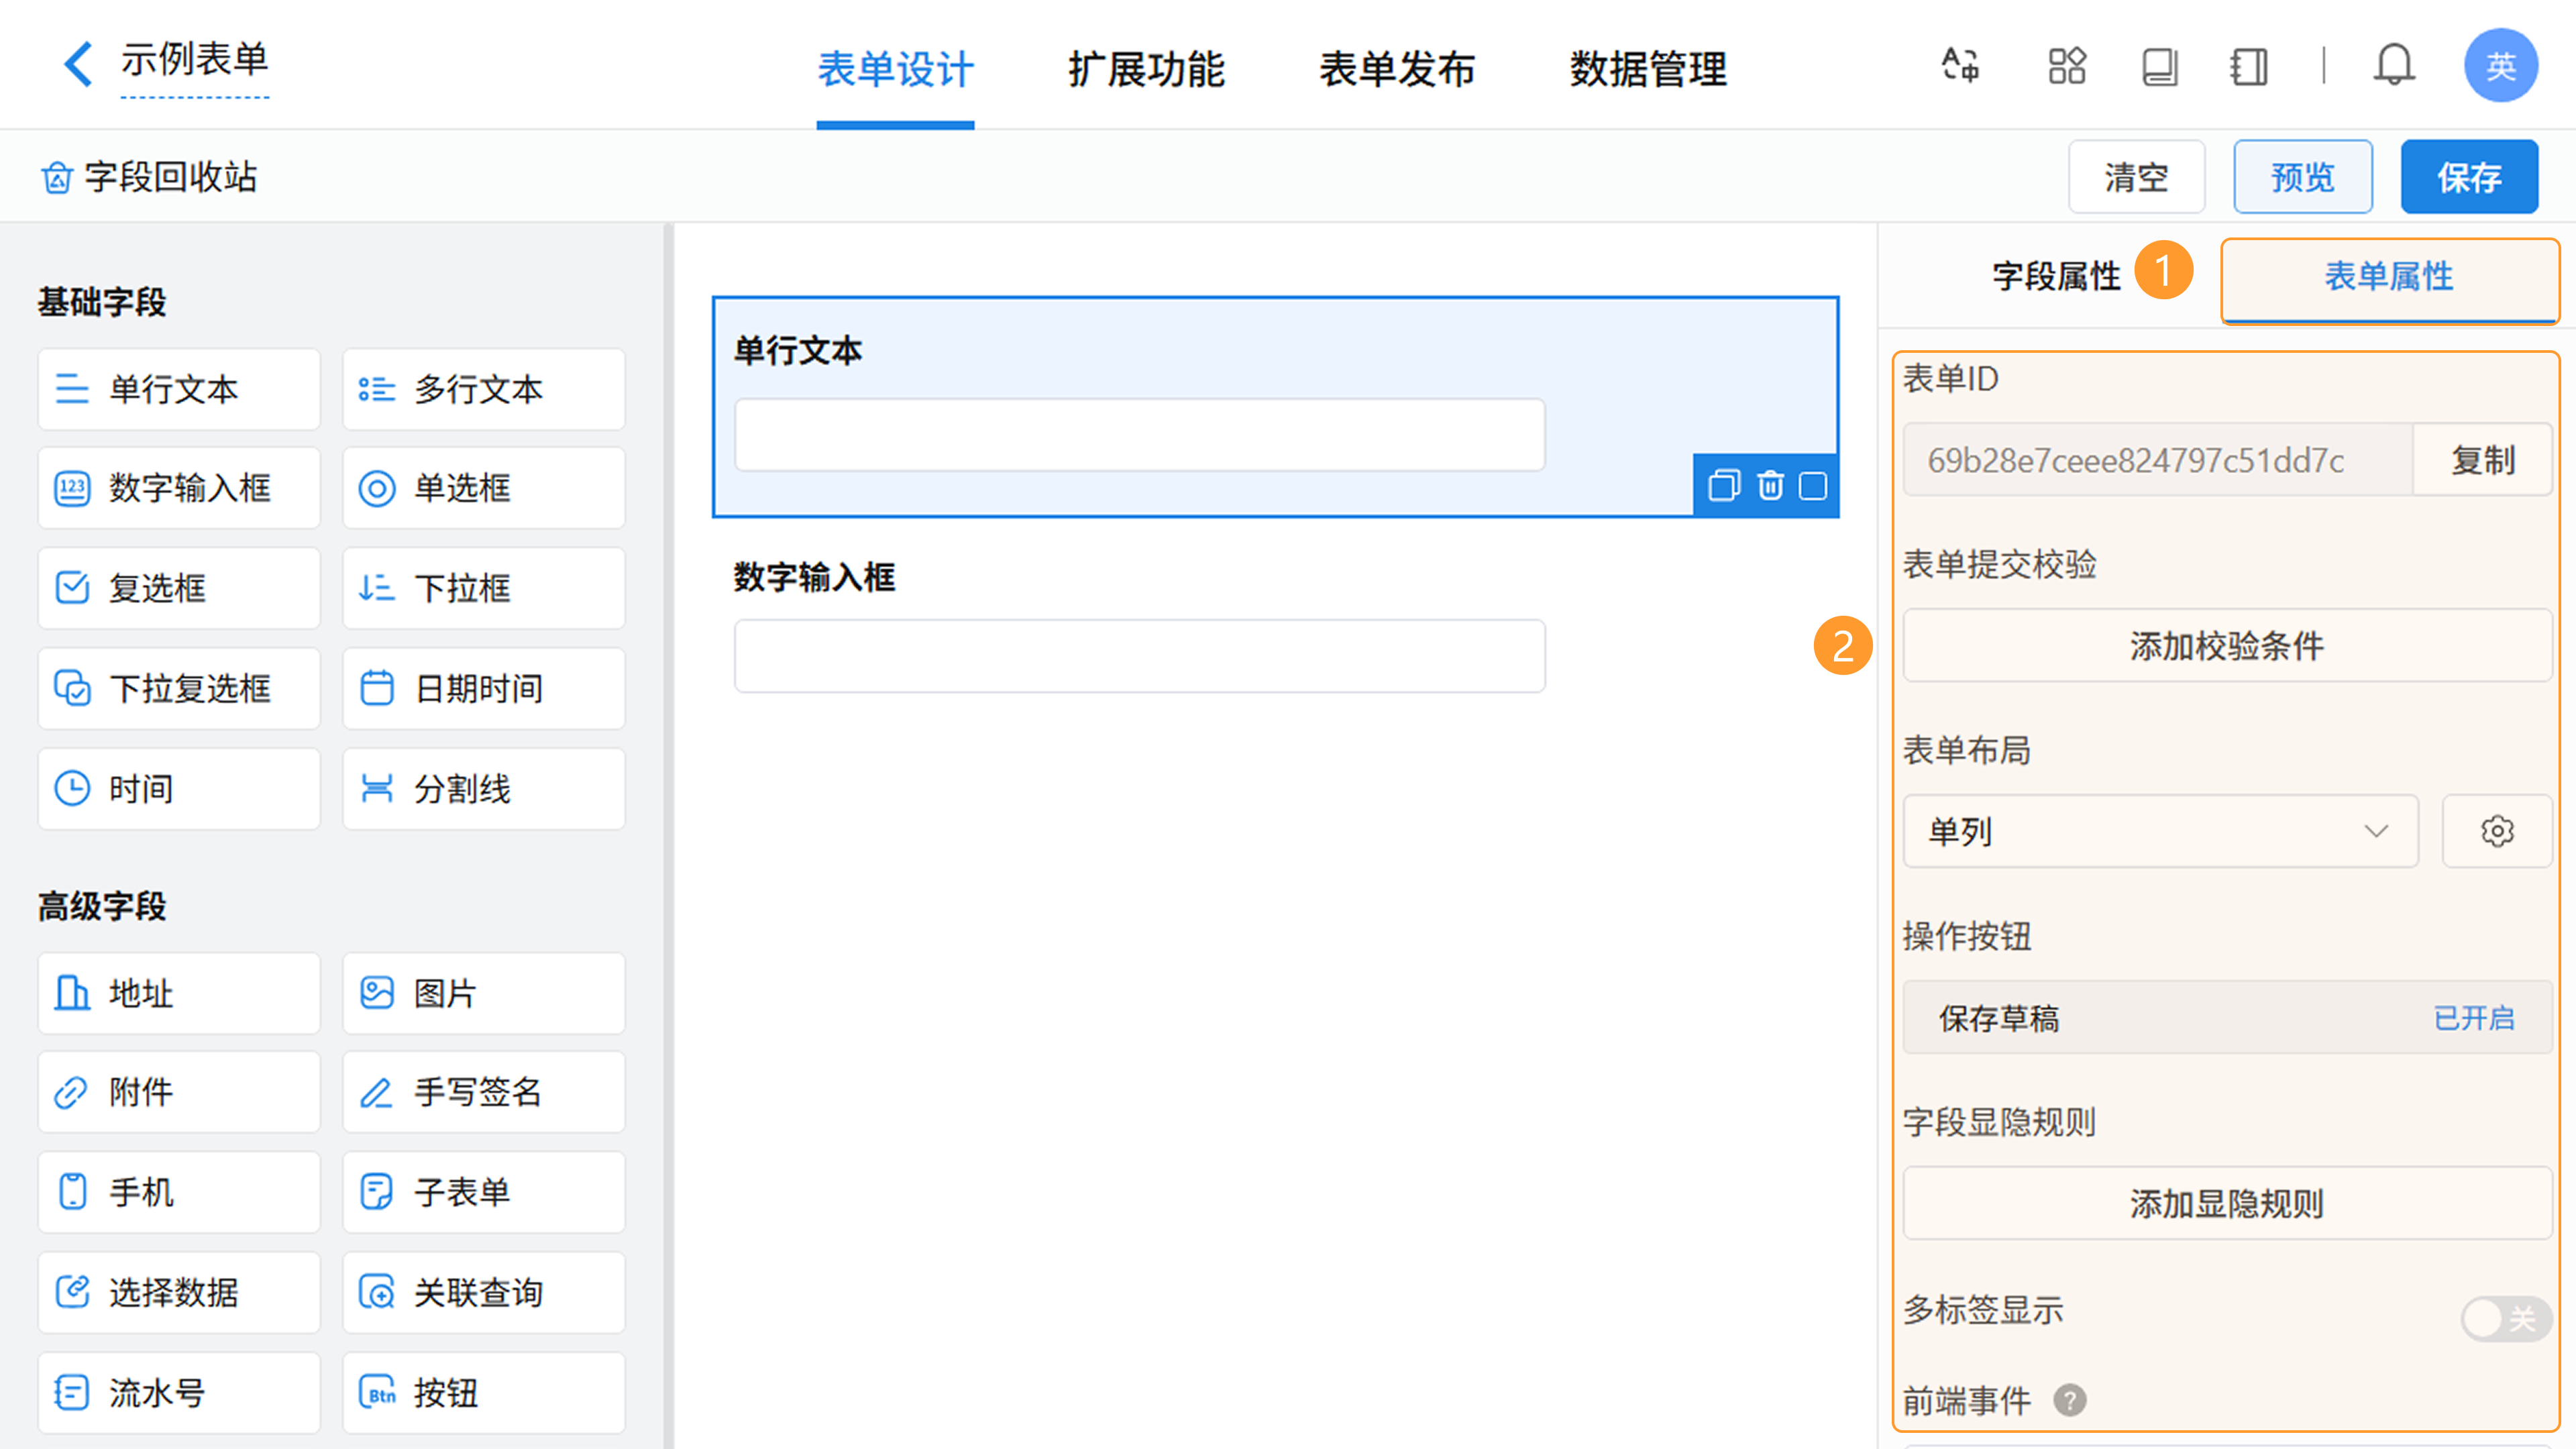This screenshot has width=2576, height=1449.
Task: Click the back arrow next to 示例表单
Action: coord(78,64)
